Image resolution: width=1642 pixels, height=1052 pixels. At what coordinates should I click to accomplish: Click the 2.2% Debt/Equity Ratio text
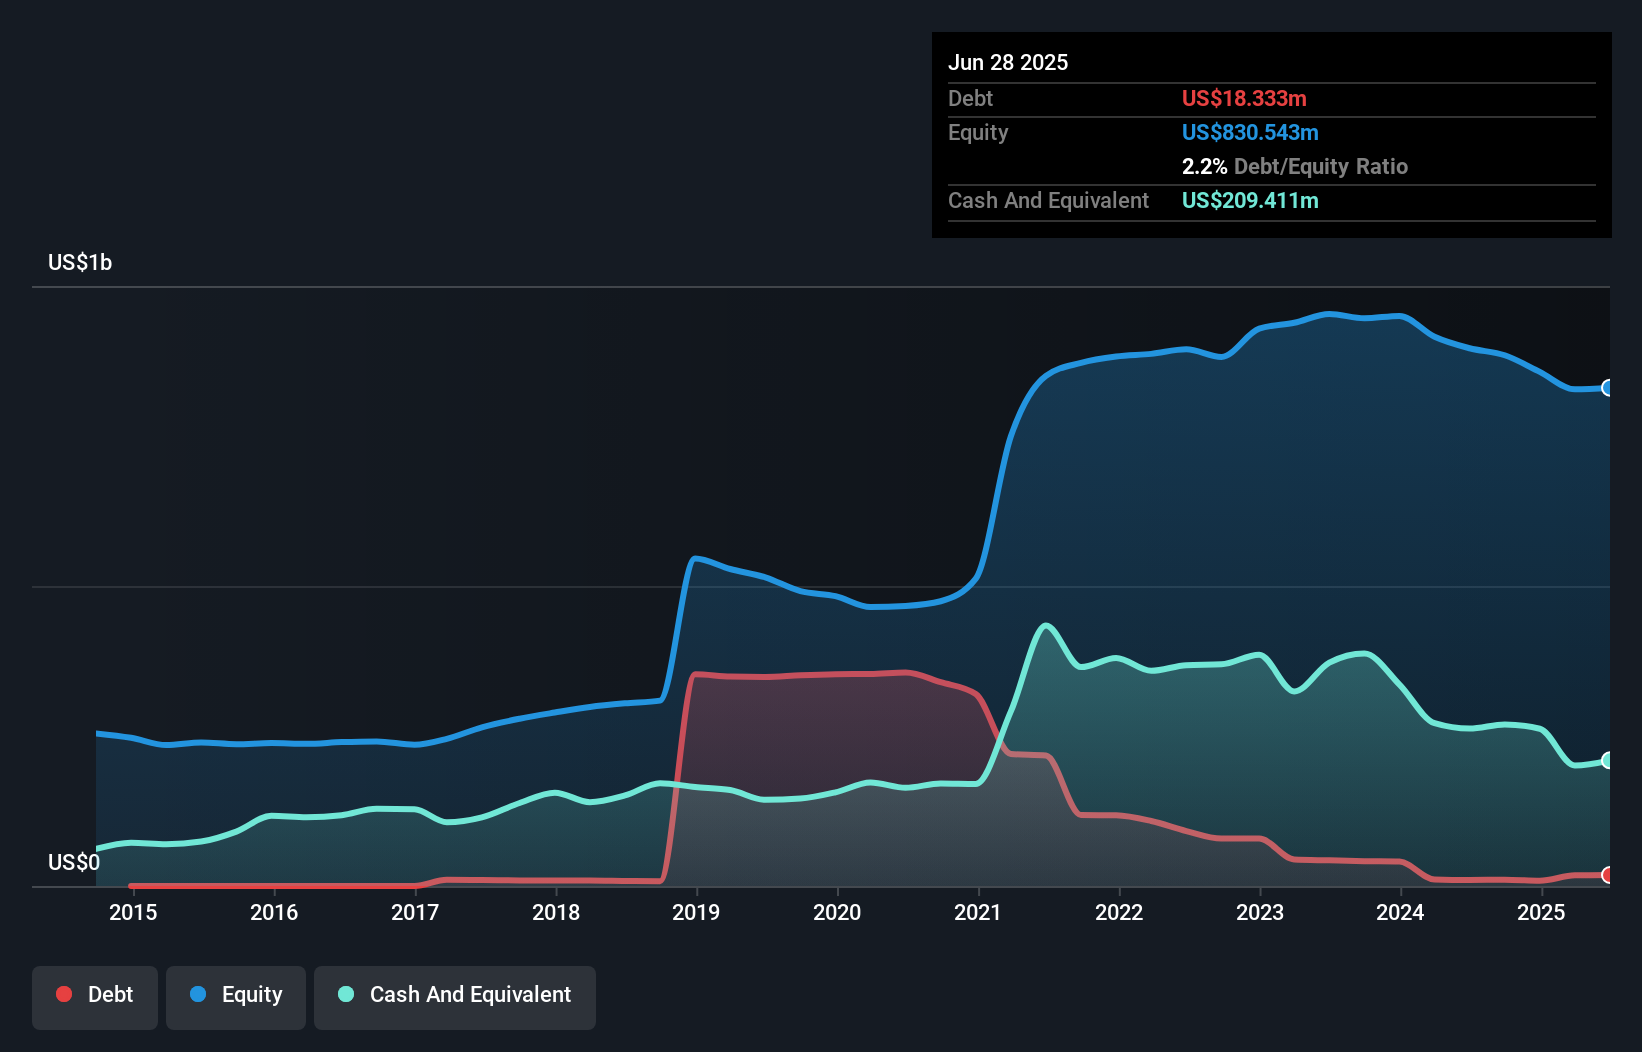pyautogui.click(x=1295, y=166)
